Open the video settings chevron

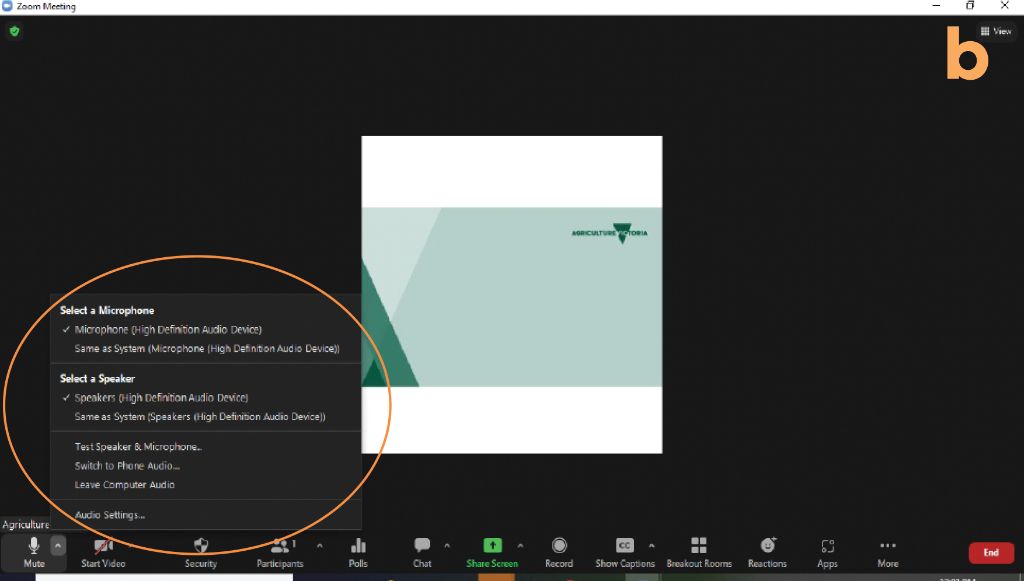[x=126, y=546]
